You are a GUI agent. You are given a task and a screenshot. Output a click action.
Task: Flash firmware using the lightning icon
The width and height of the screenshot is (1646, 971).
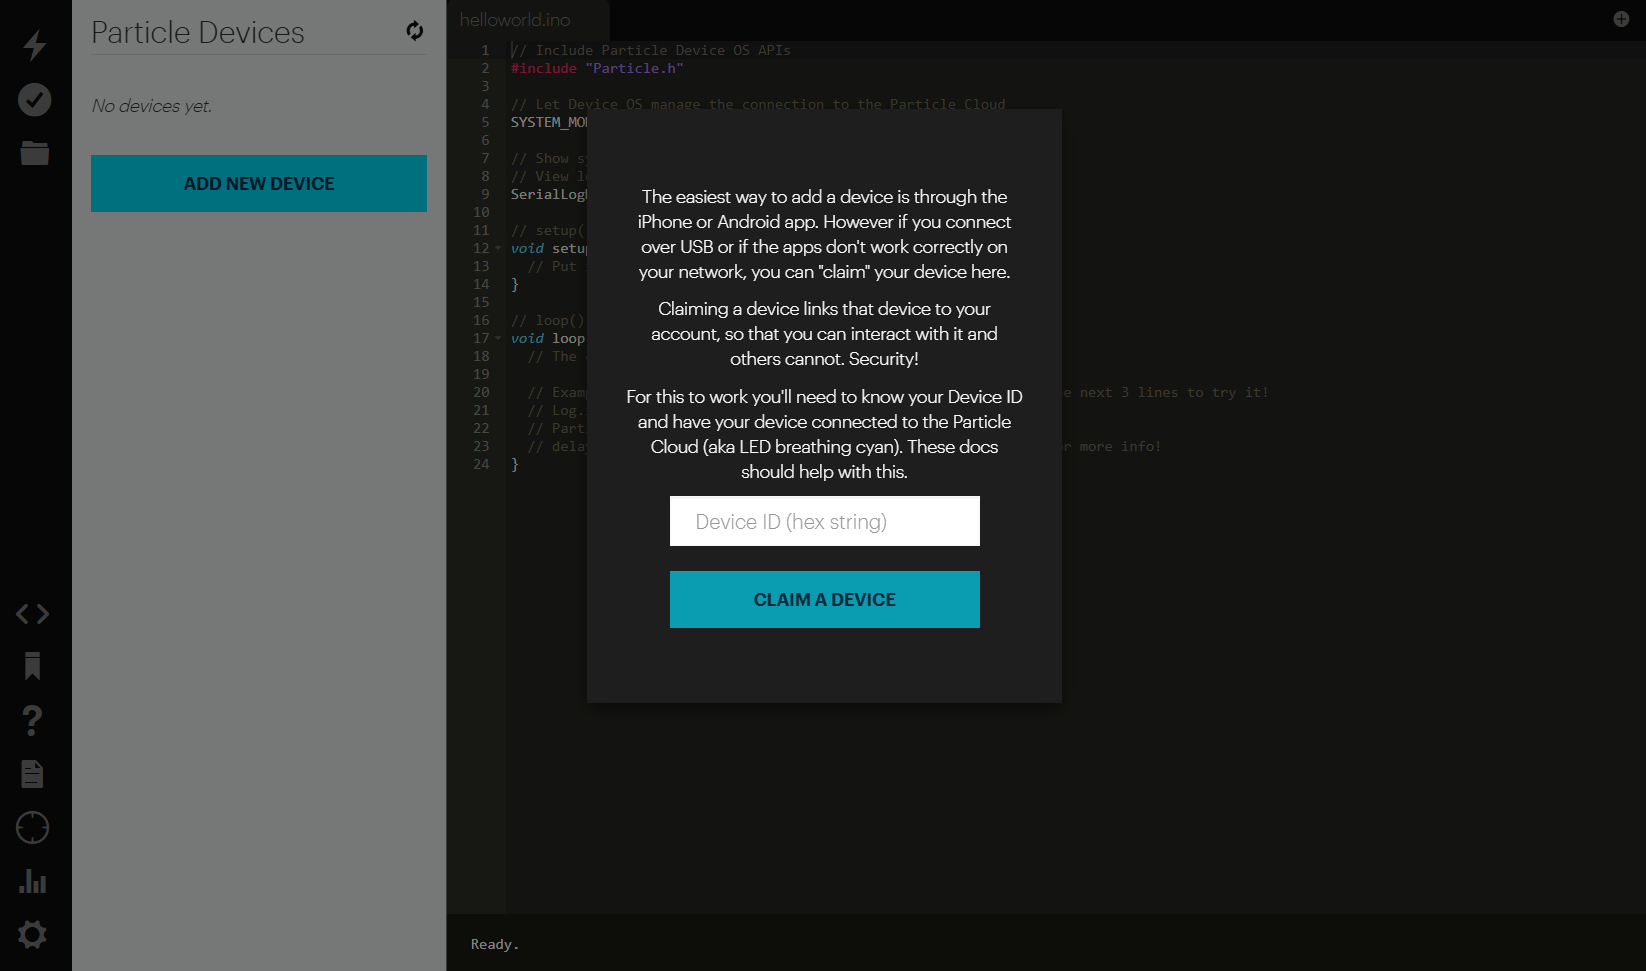(33, 46)
